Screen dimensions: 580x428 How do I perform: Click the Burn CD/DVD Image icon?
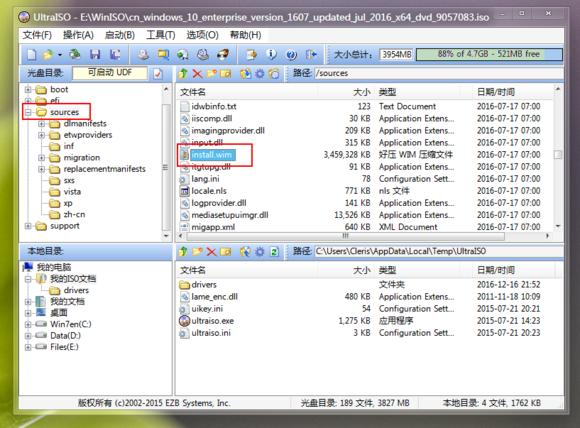click(223, 55)
